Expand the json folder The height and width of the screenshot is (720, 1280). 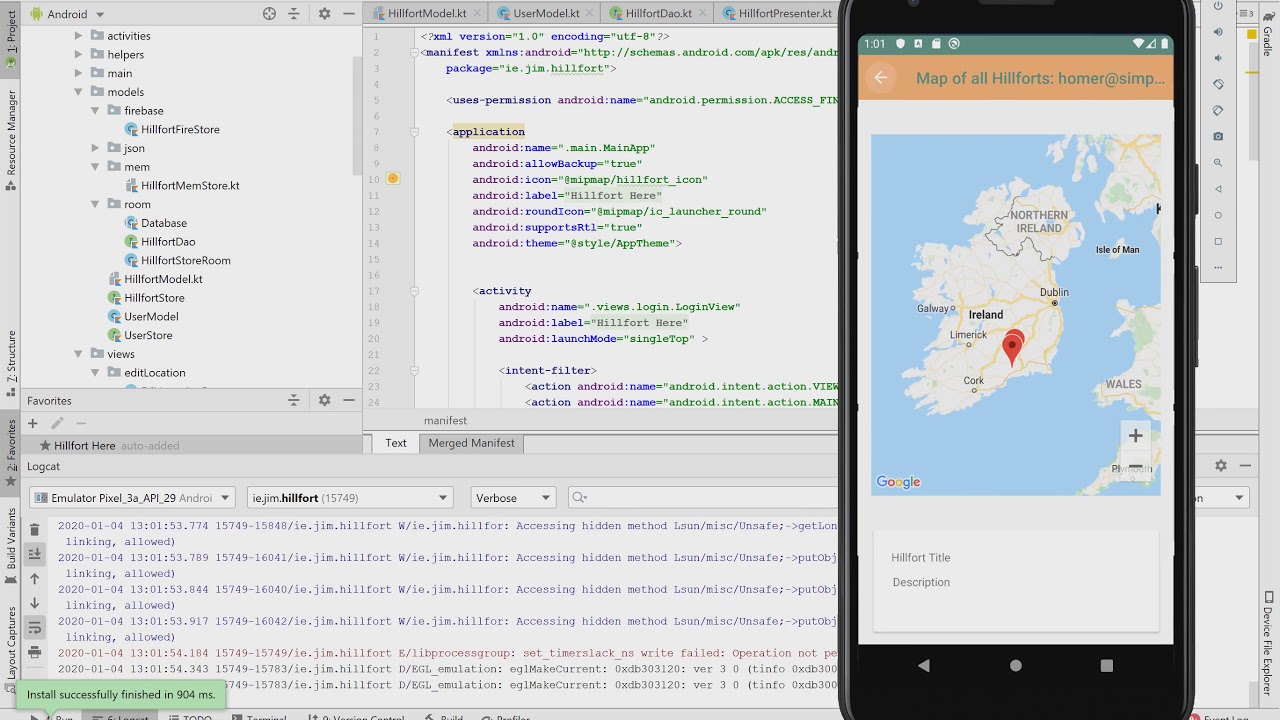[95, 148]
